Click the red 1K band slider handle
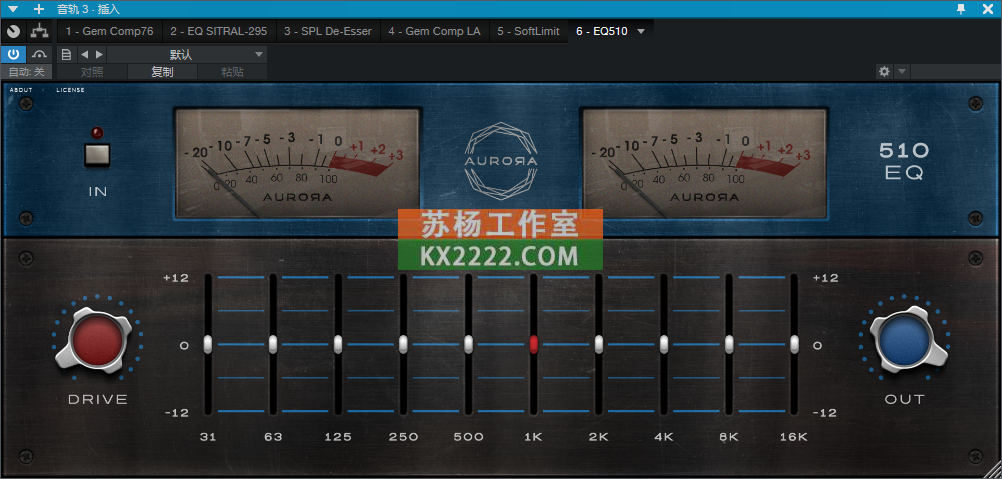This screenshot has height=479, width=1002. (x=534, y=344)
